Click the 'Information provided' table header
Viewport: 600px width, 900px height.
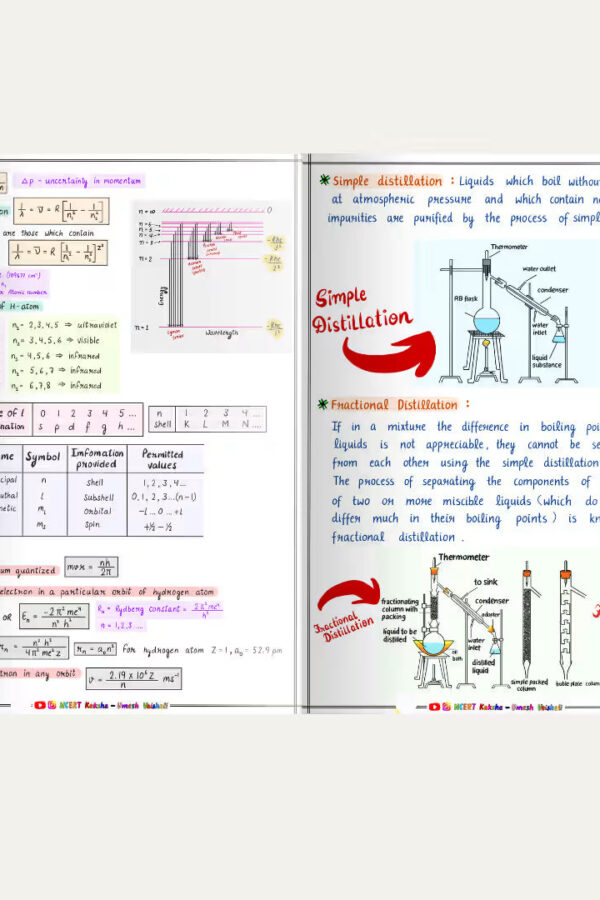pyautogui.click(x=97, y=458)
